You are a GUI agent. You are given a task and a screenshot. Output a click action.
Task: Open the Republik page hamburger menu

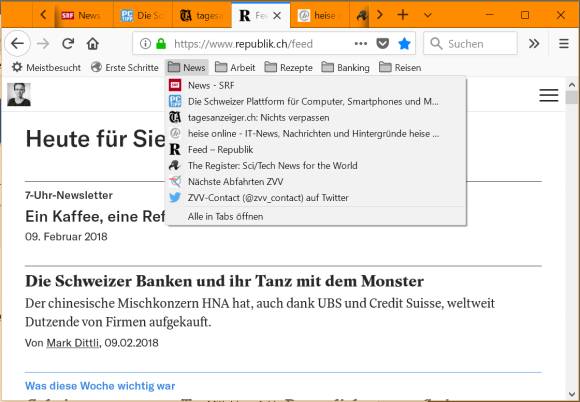(x=549, y=95)
